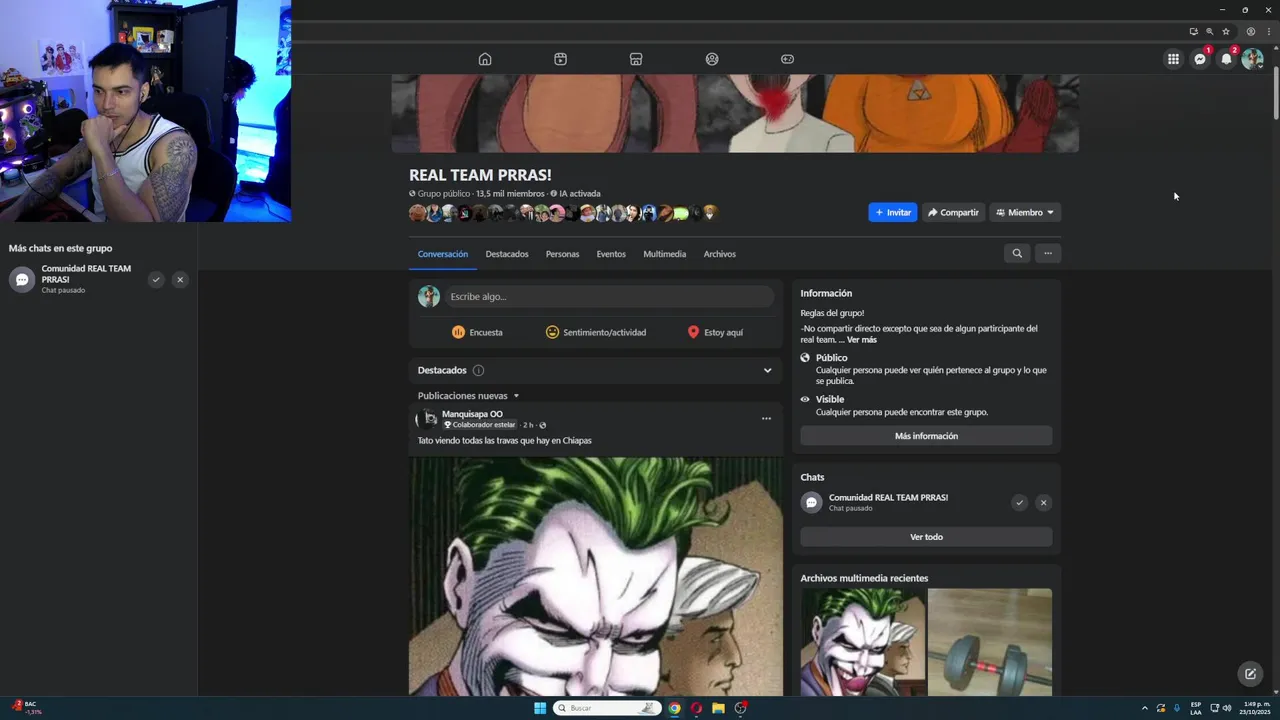
Task: Open Manquisapa OO's profile name
Action: [x=472, y=414]
